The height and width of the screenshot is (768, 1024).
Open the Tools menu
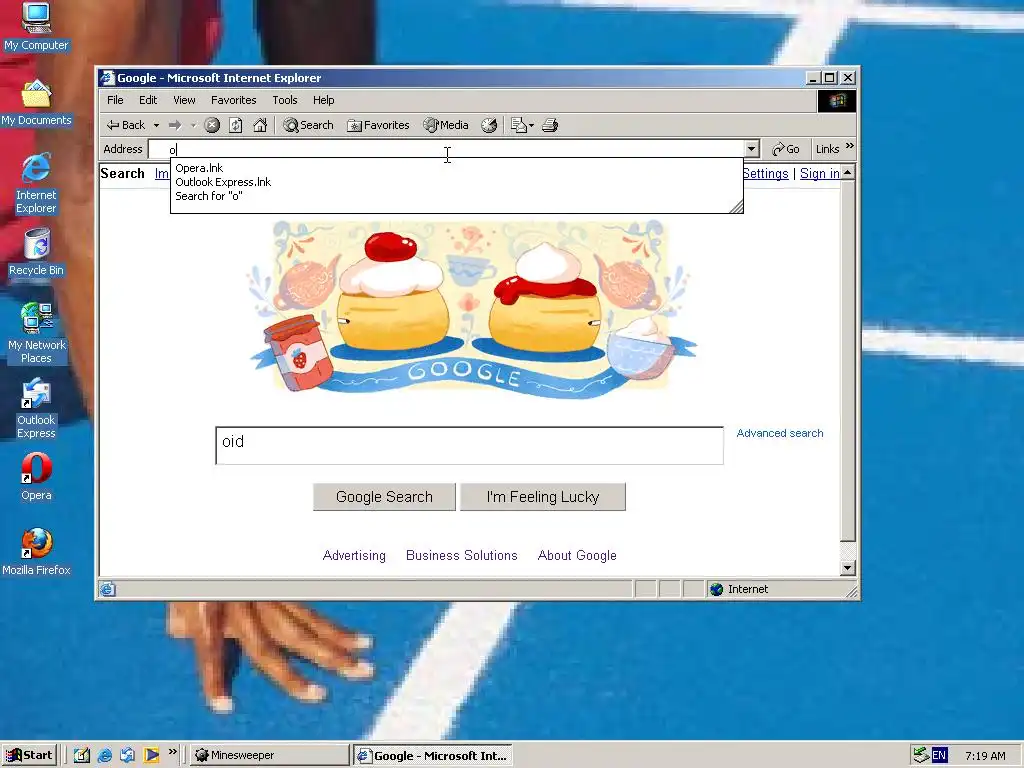[285, 100]
